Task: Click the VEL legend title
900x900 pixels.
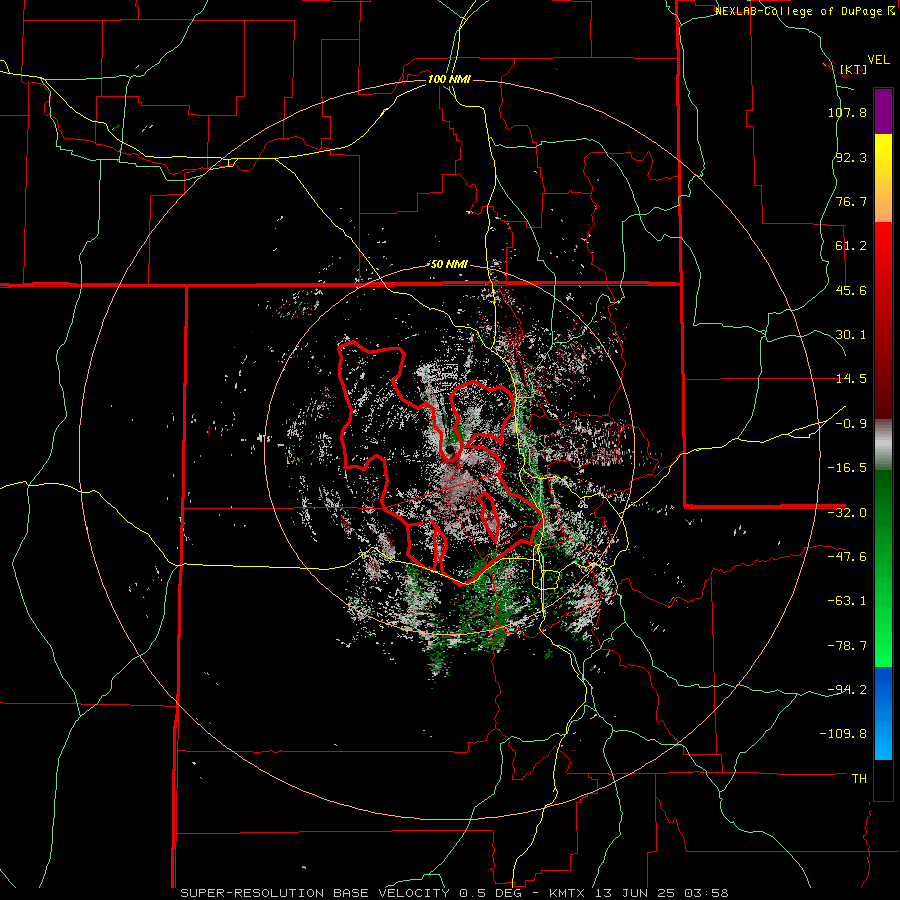Action: click(878, 60)
